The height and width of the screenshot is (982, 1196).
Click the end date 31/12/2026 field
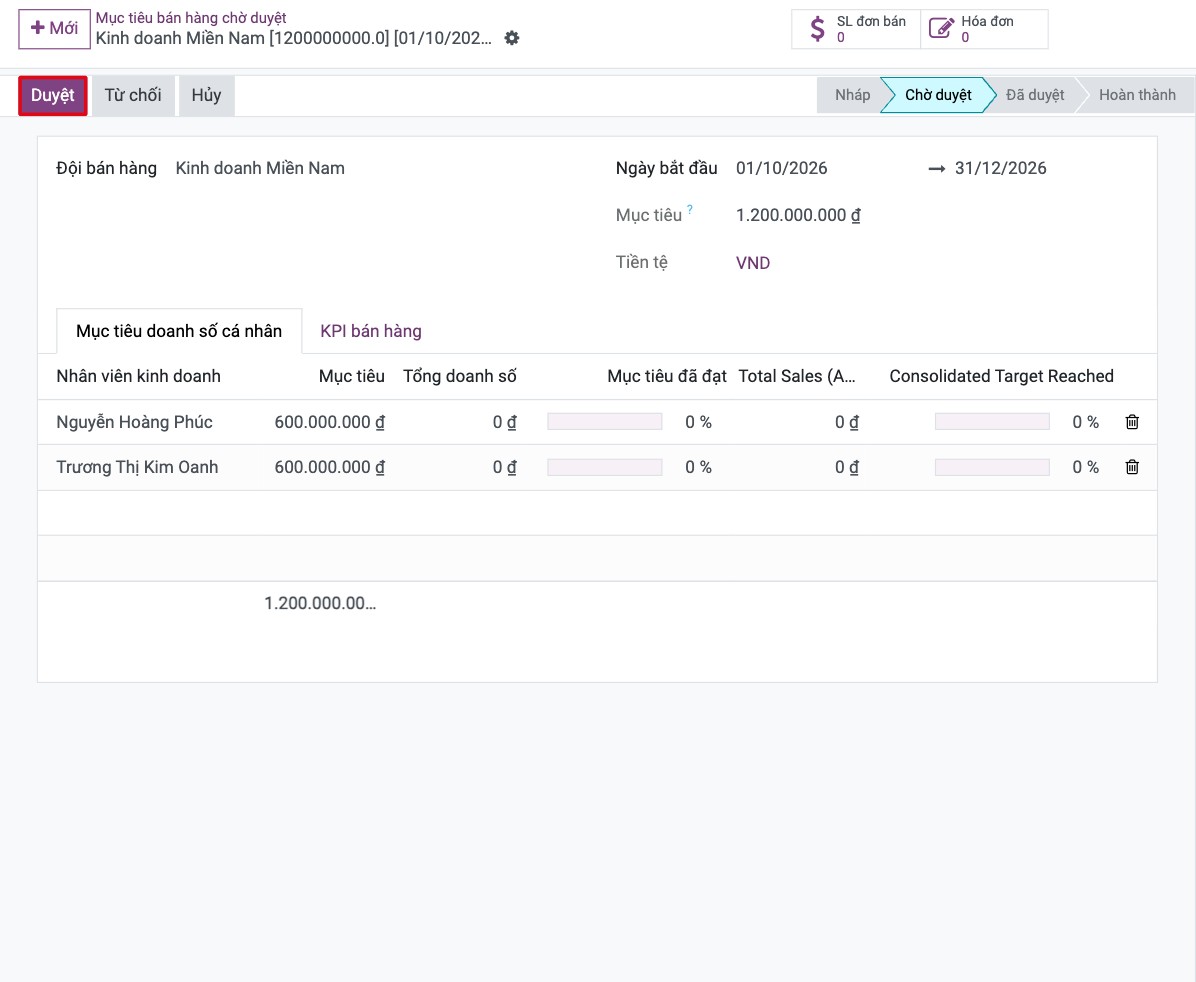(x=1001, y=169)
